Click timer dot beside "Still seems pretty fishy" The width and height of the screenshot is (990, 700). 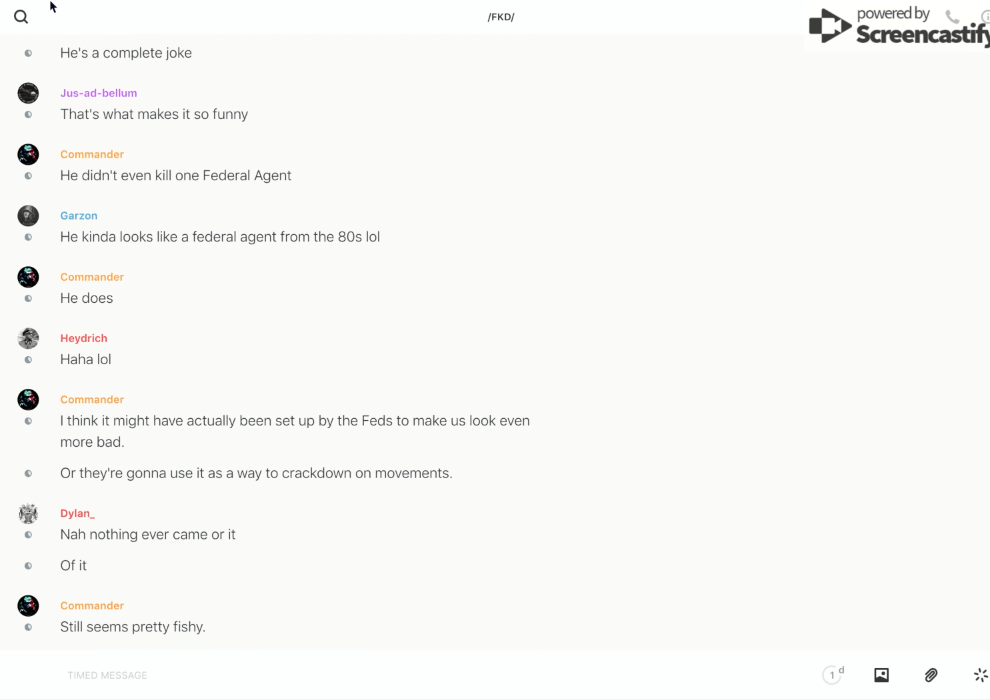click(x=28, y=627)
